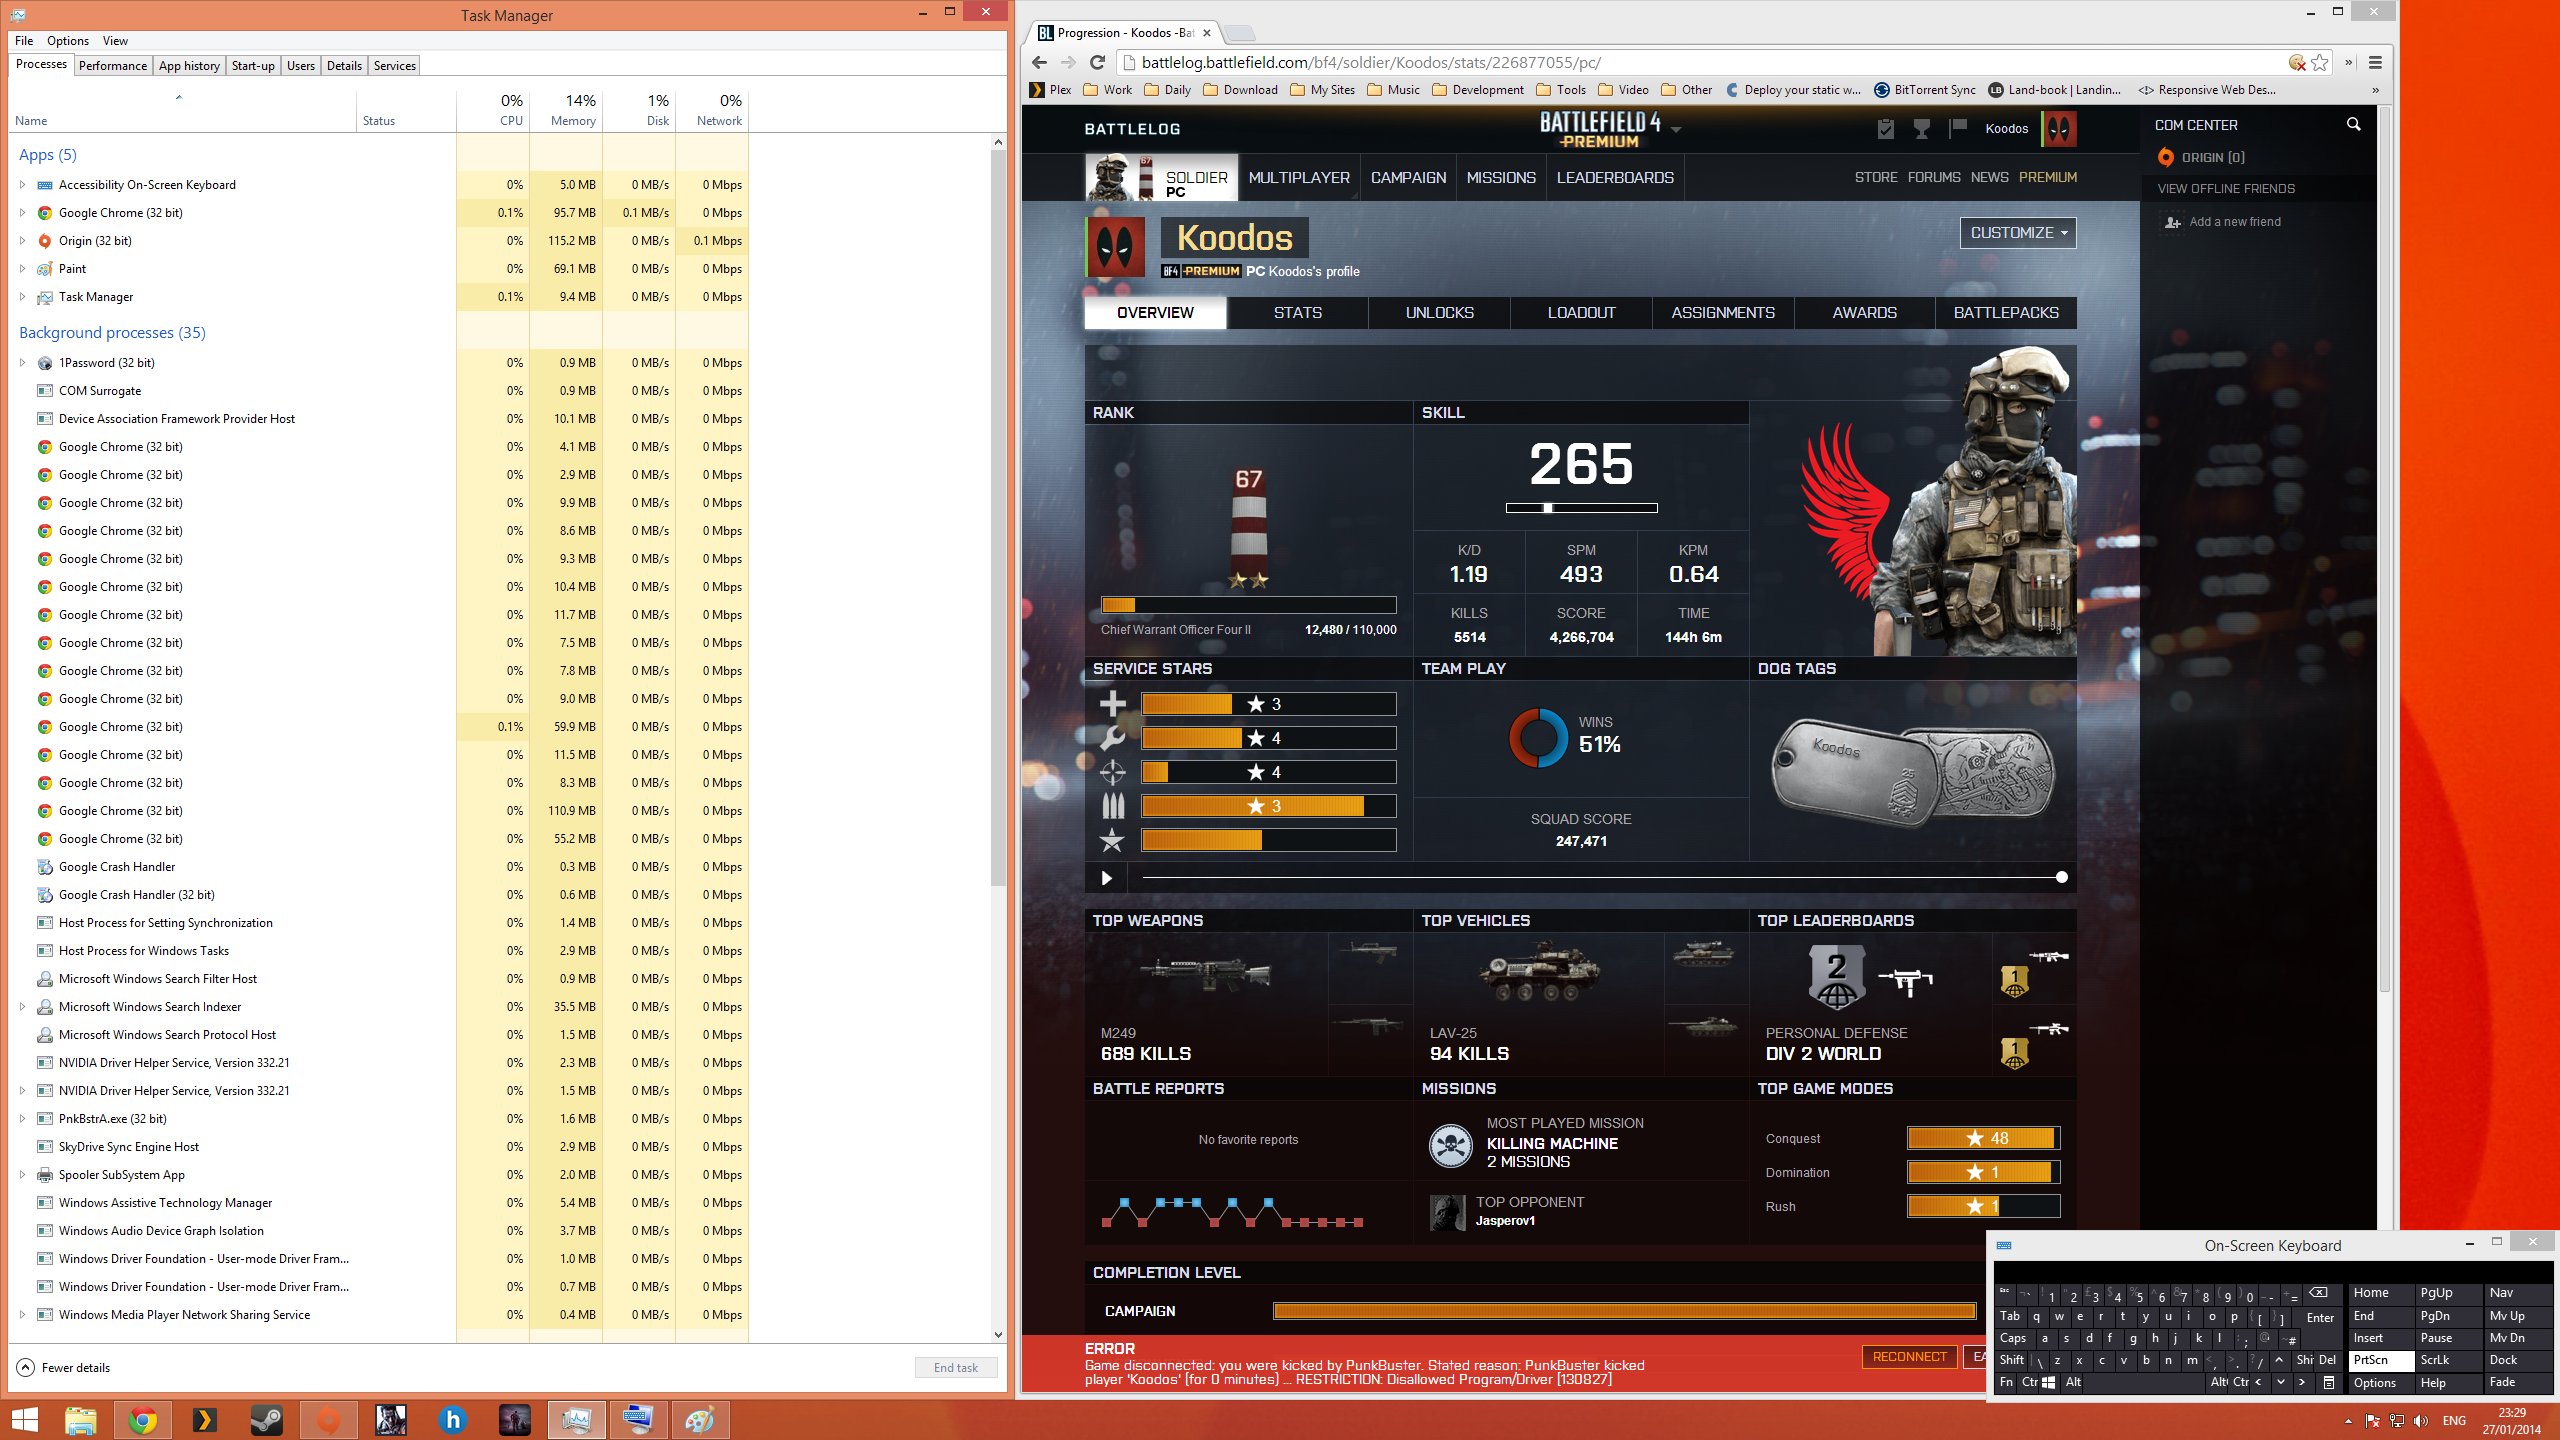The height and width of the screenshot is (1440, 2560).
Task: Click VIEW OFFLINE FRIENDS link
Action: point(2226,189)
